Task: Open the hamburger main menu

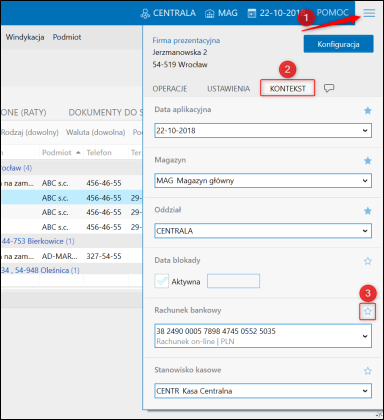Action: coord(369,13)
